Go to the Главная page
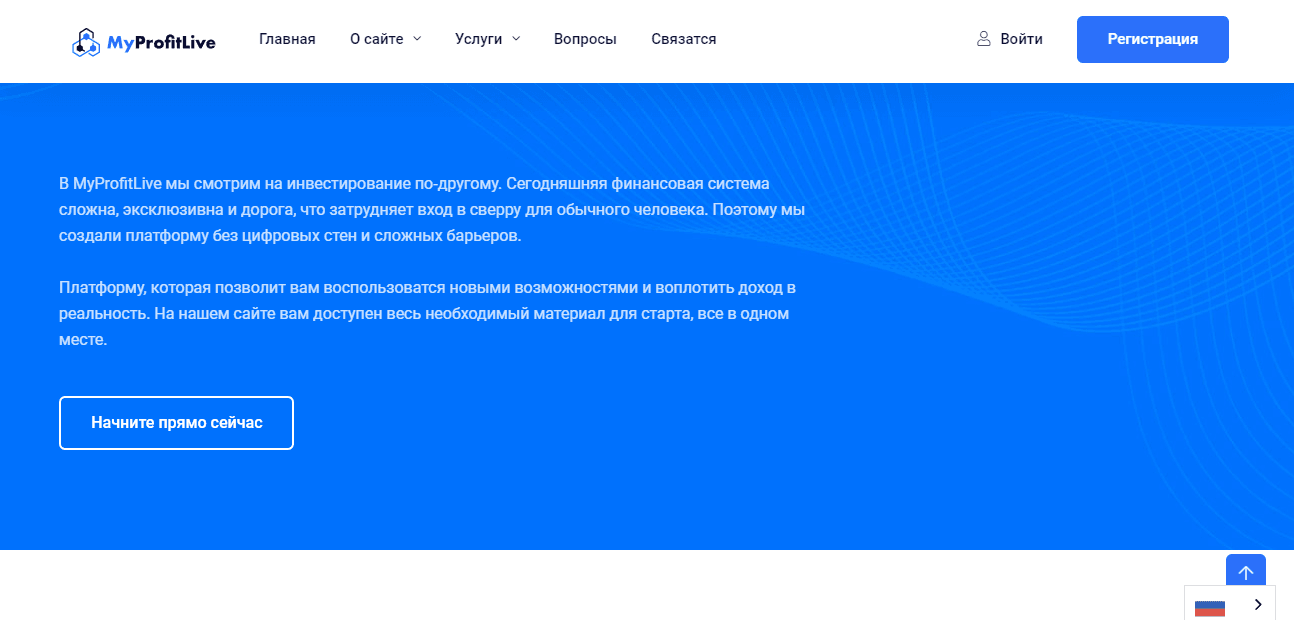Screen dimensions: 1294x620 [287, 39]
